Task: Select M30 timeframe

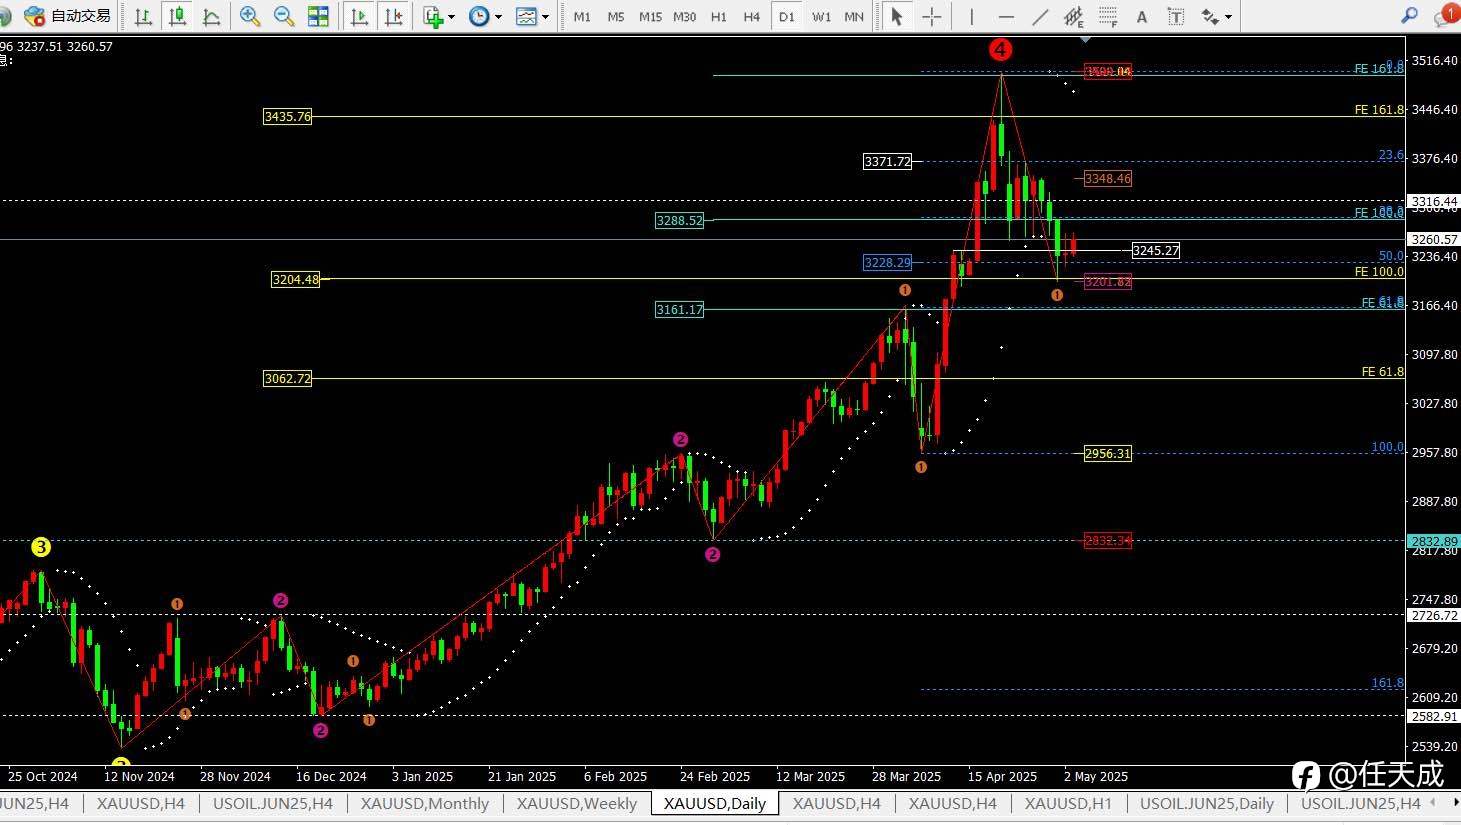Action: pos(685,17)
